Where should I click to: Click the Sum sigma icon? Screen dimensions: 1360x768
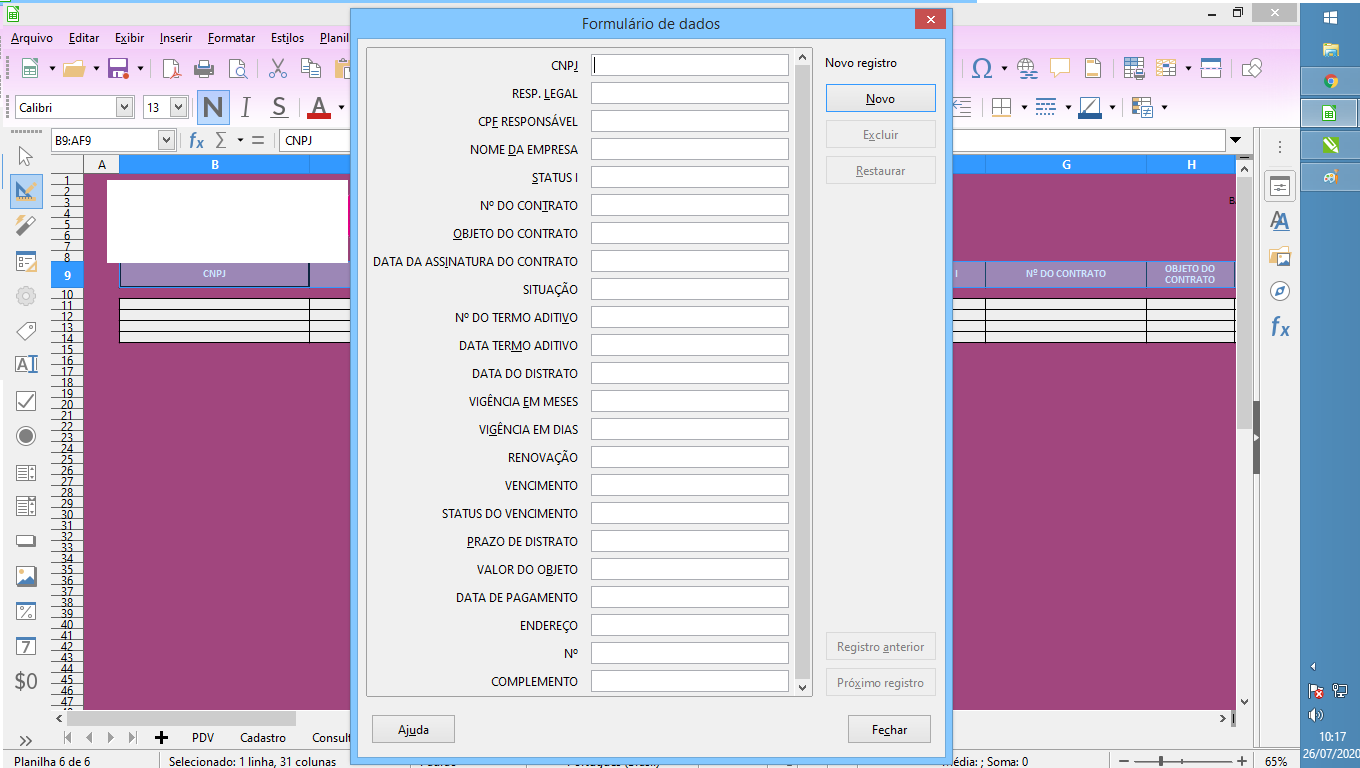221,140
